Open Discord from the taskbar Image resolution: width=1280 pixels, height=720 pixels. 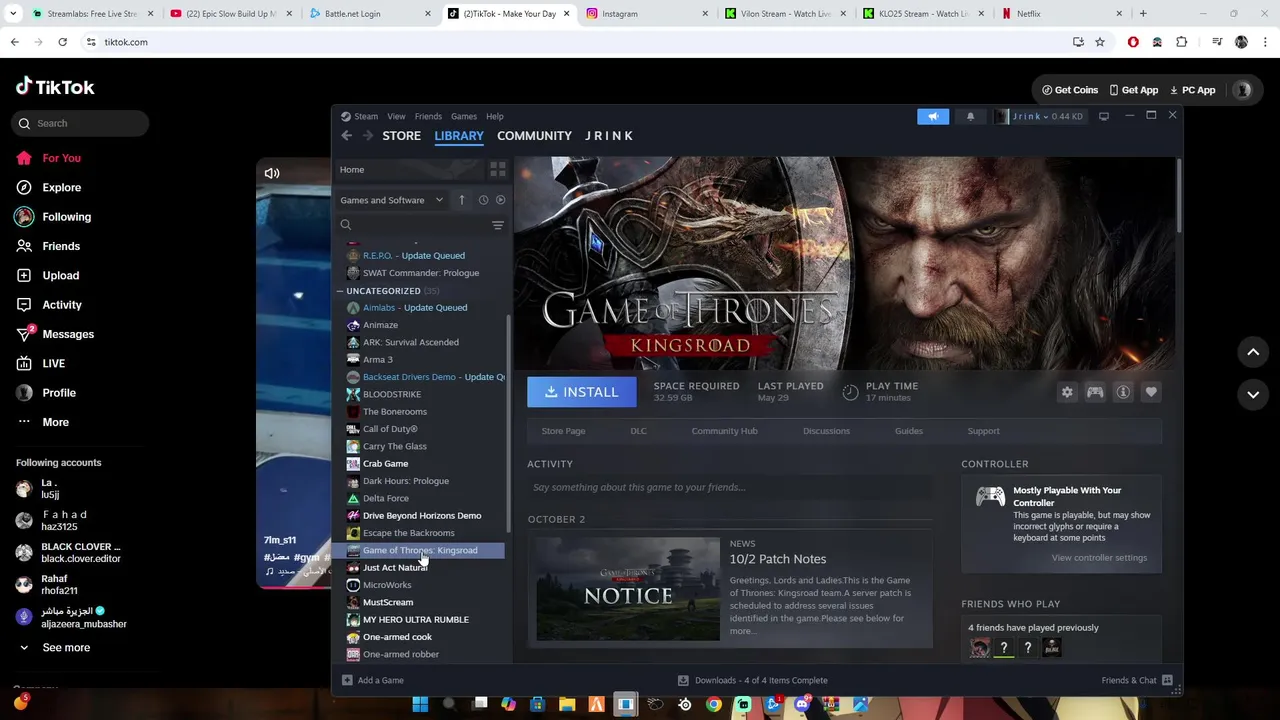click(x=802, y=704)
